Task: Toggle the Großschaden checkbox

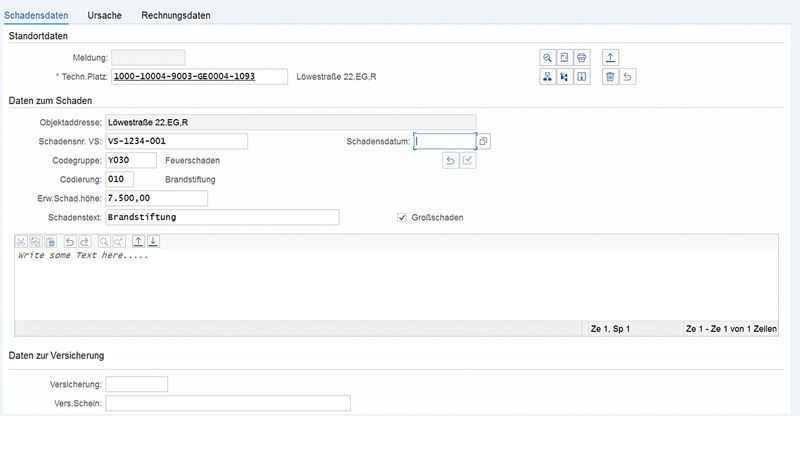Action: (x=402, y=217)
